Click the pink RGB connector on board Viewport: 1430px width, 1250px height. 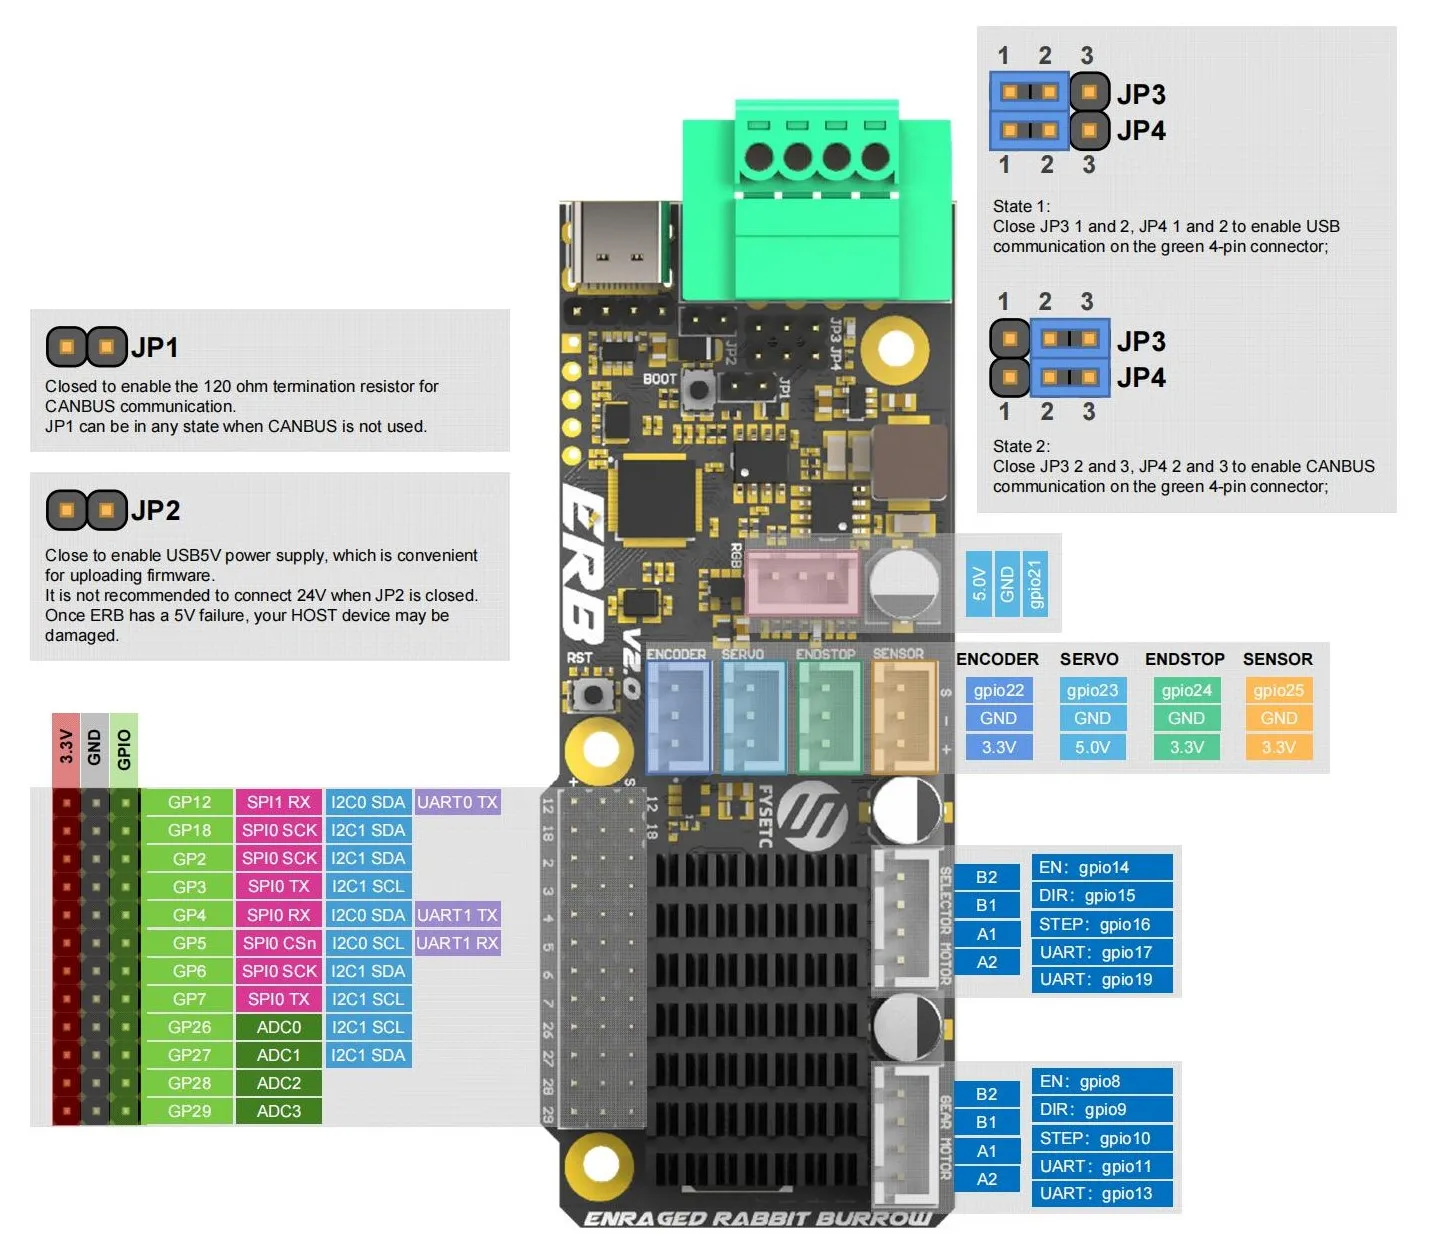802,582
